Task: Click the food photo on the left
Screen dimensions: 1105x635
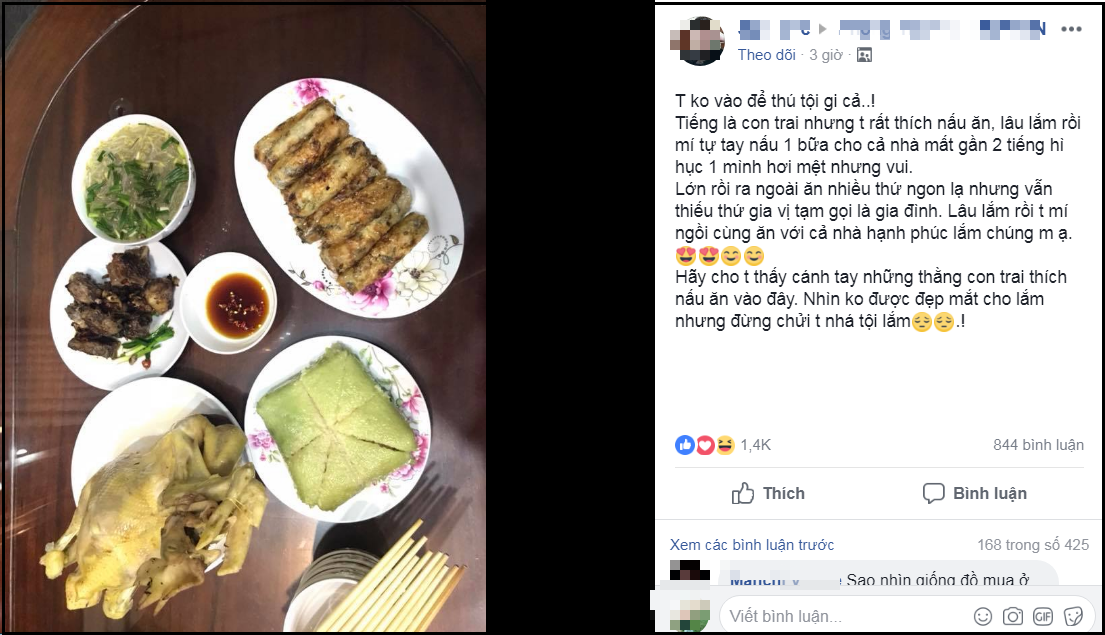Action: [245, 317]
